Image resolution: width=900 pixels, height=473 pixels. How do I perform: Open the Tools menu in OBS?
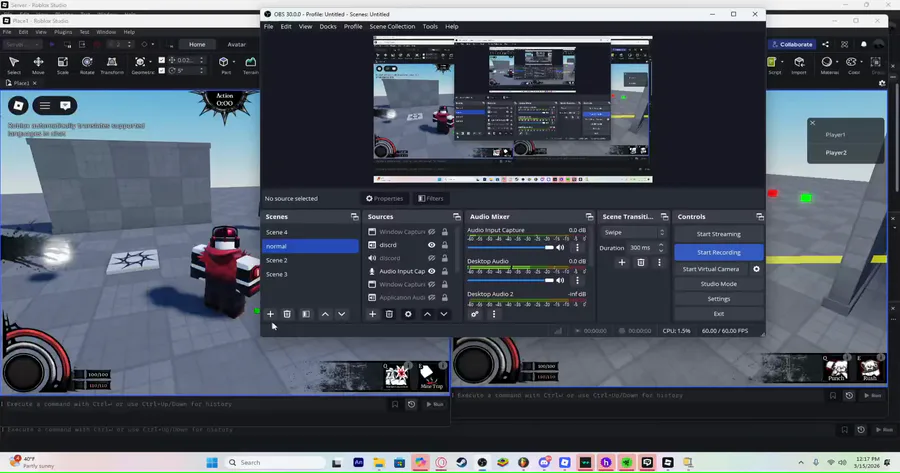tap(430, 26)
